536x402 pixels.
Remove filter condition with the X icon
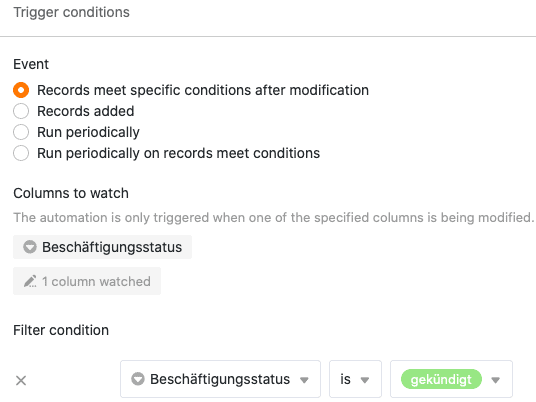coord(21,380)
